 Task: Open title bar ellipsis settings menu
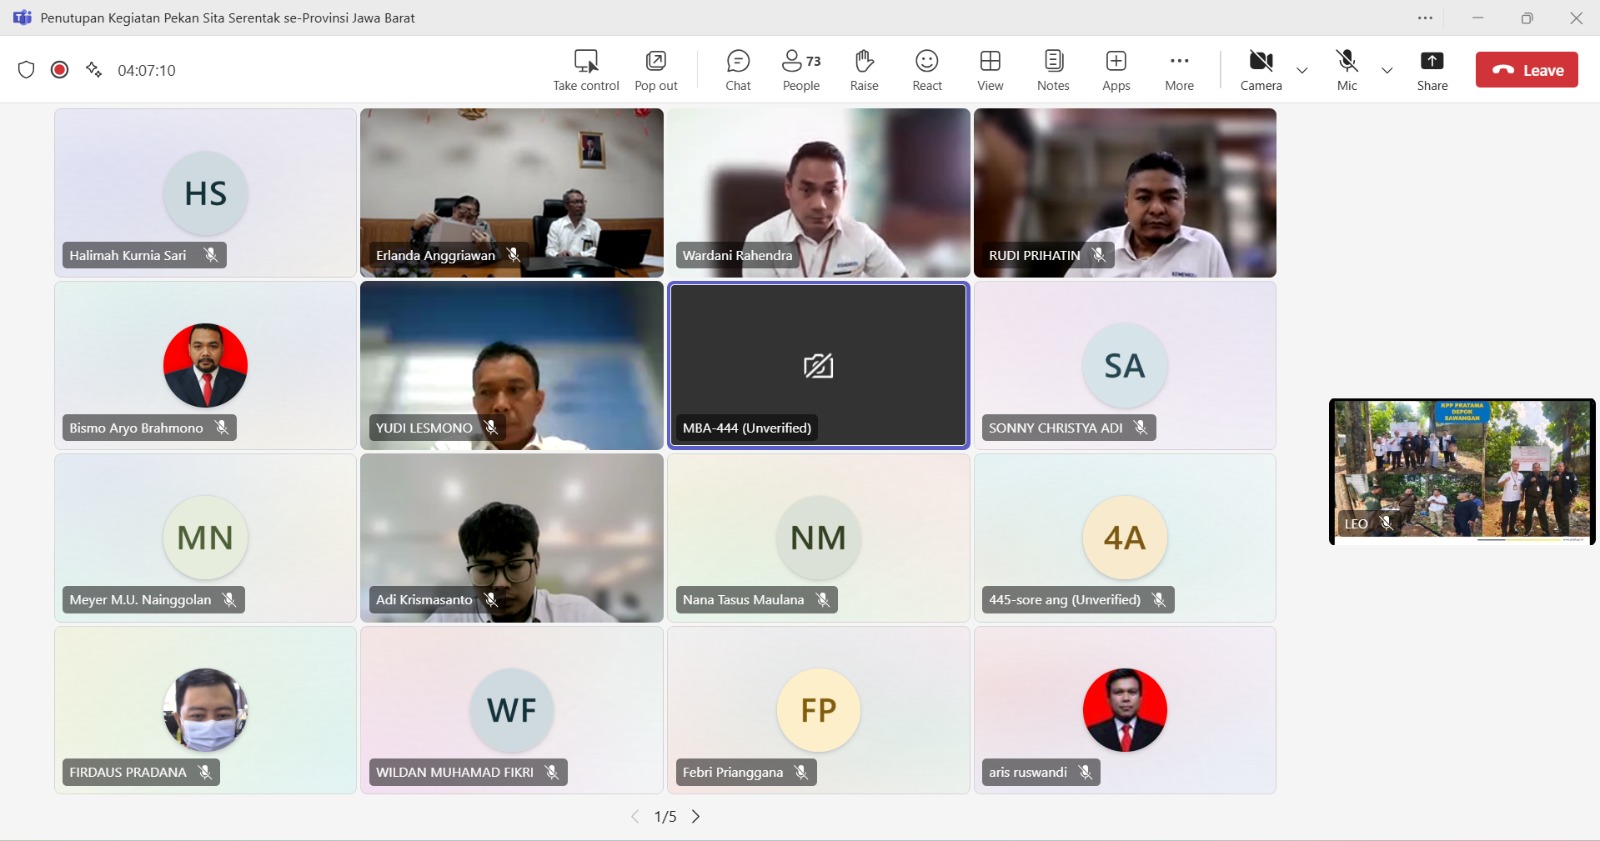pos(1425,18)
